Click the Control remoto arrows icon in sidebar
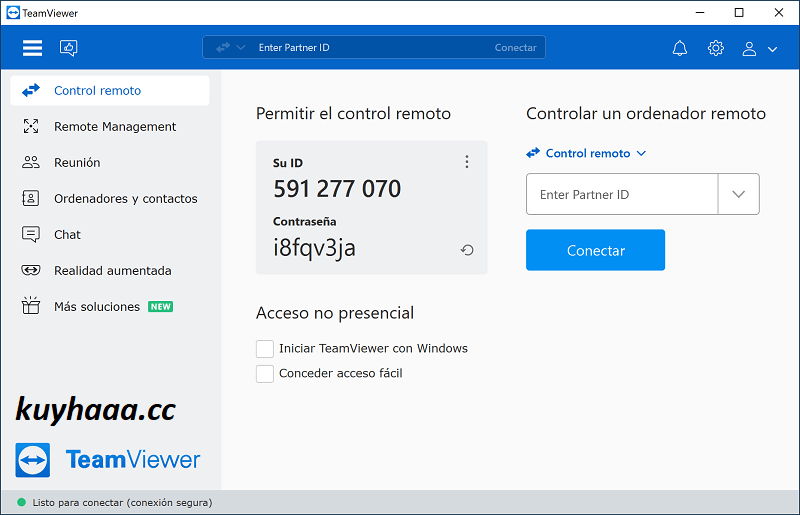 [31, 90]
